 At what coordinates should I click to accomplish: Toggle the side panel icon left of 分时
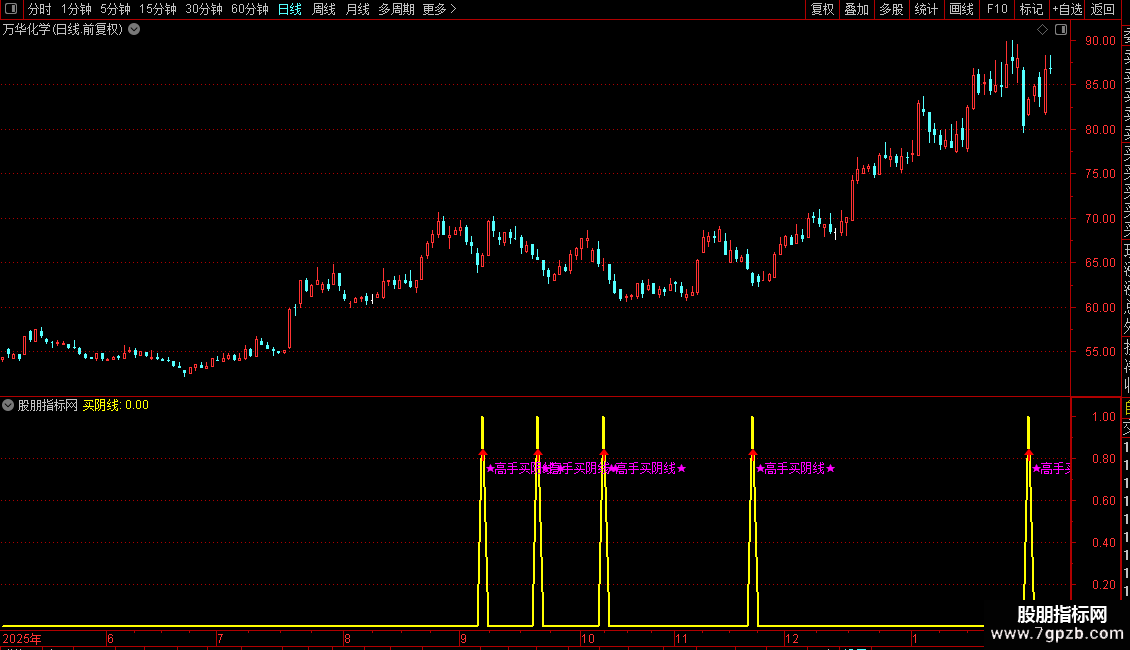point(11,9)
